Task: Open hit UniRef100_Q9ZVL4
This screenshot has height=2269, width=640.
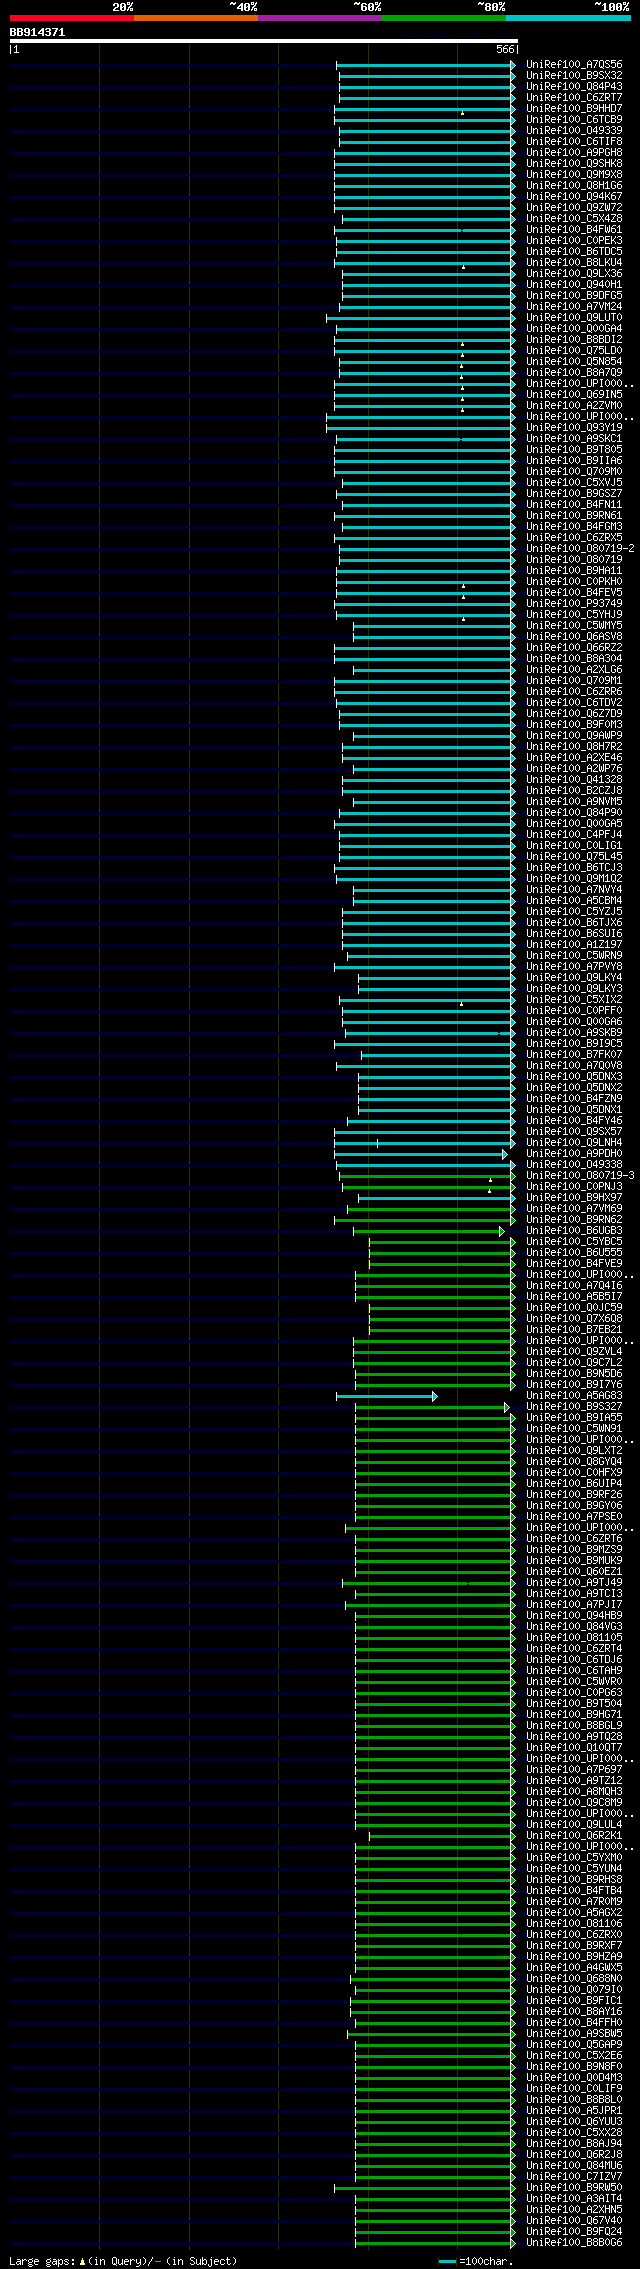Action: [574, 1352]
